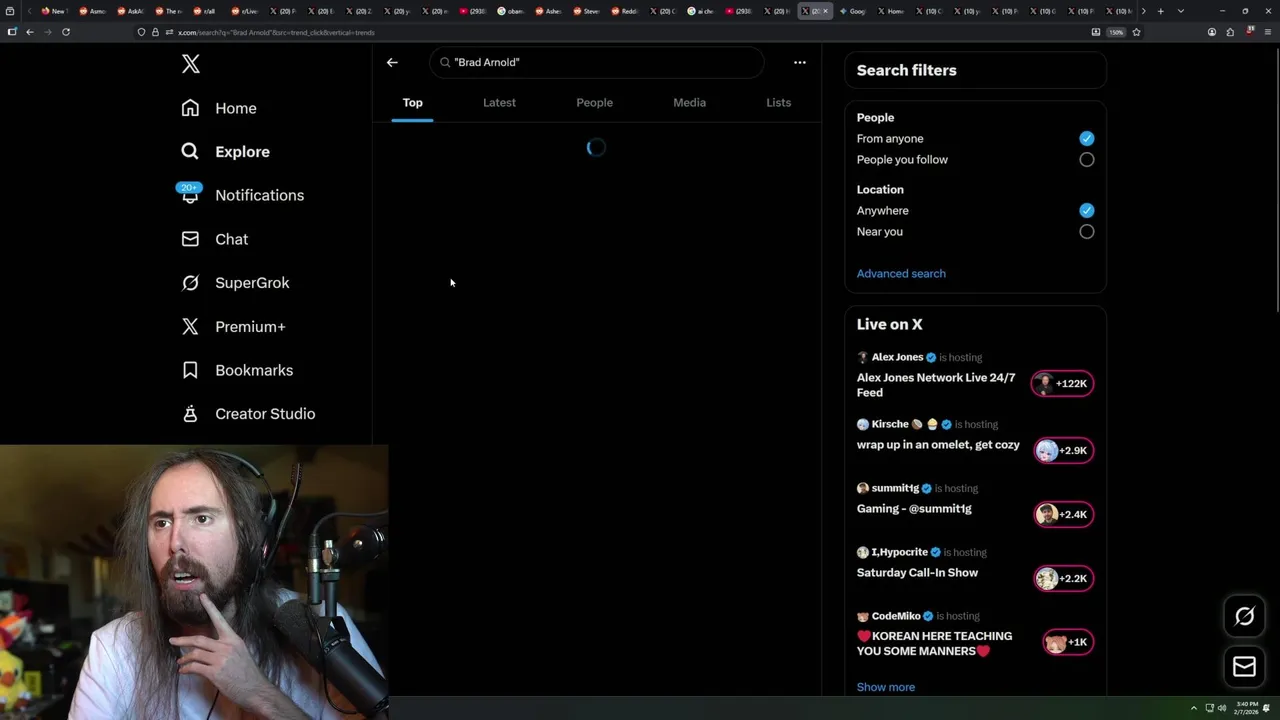Screen dimensions: 1280x720
Task: Click the Chat envelope icon in sidebar
Action: click(x=190, y=239)
